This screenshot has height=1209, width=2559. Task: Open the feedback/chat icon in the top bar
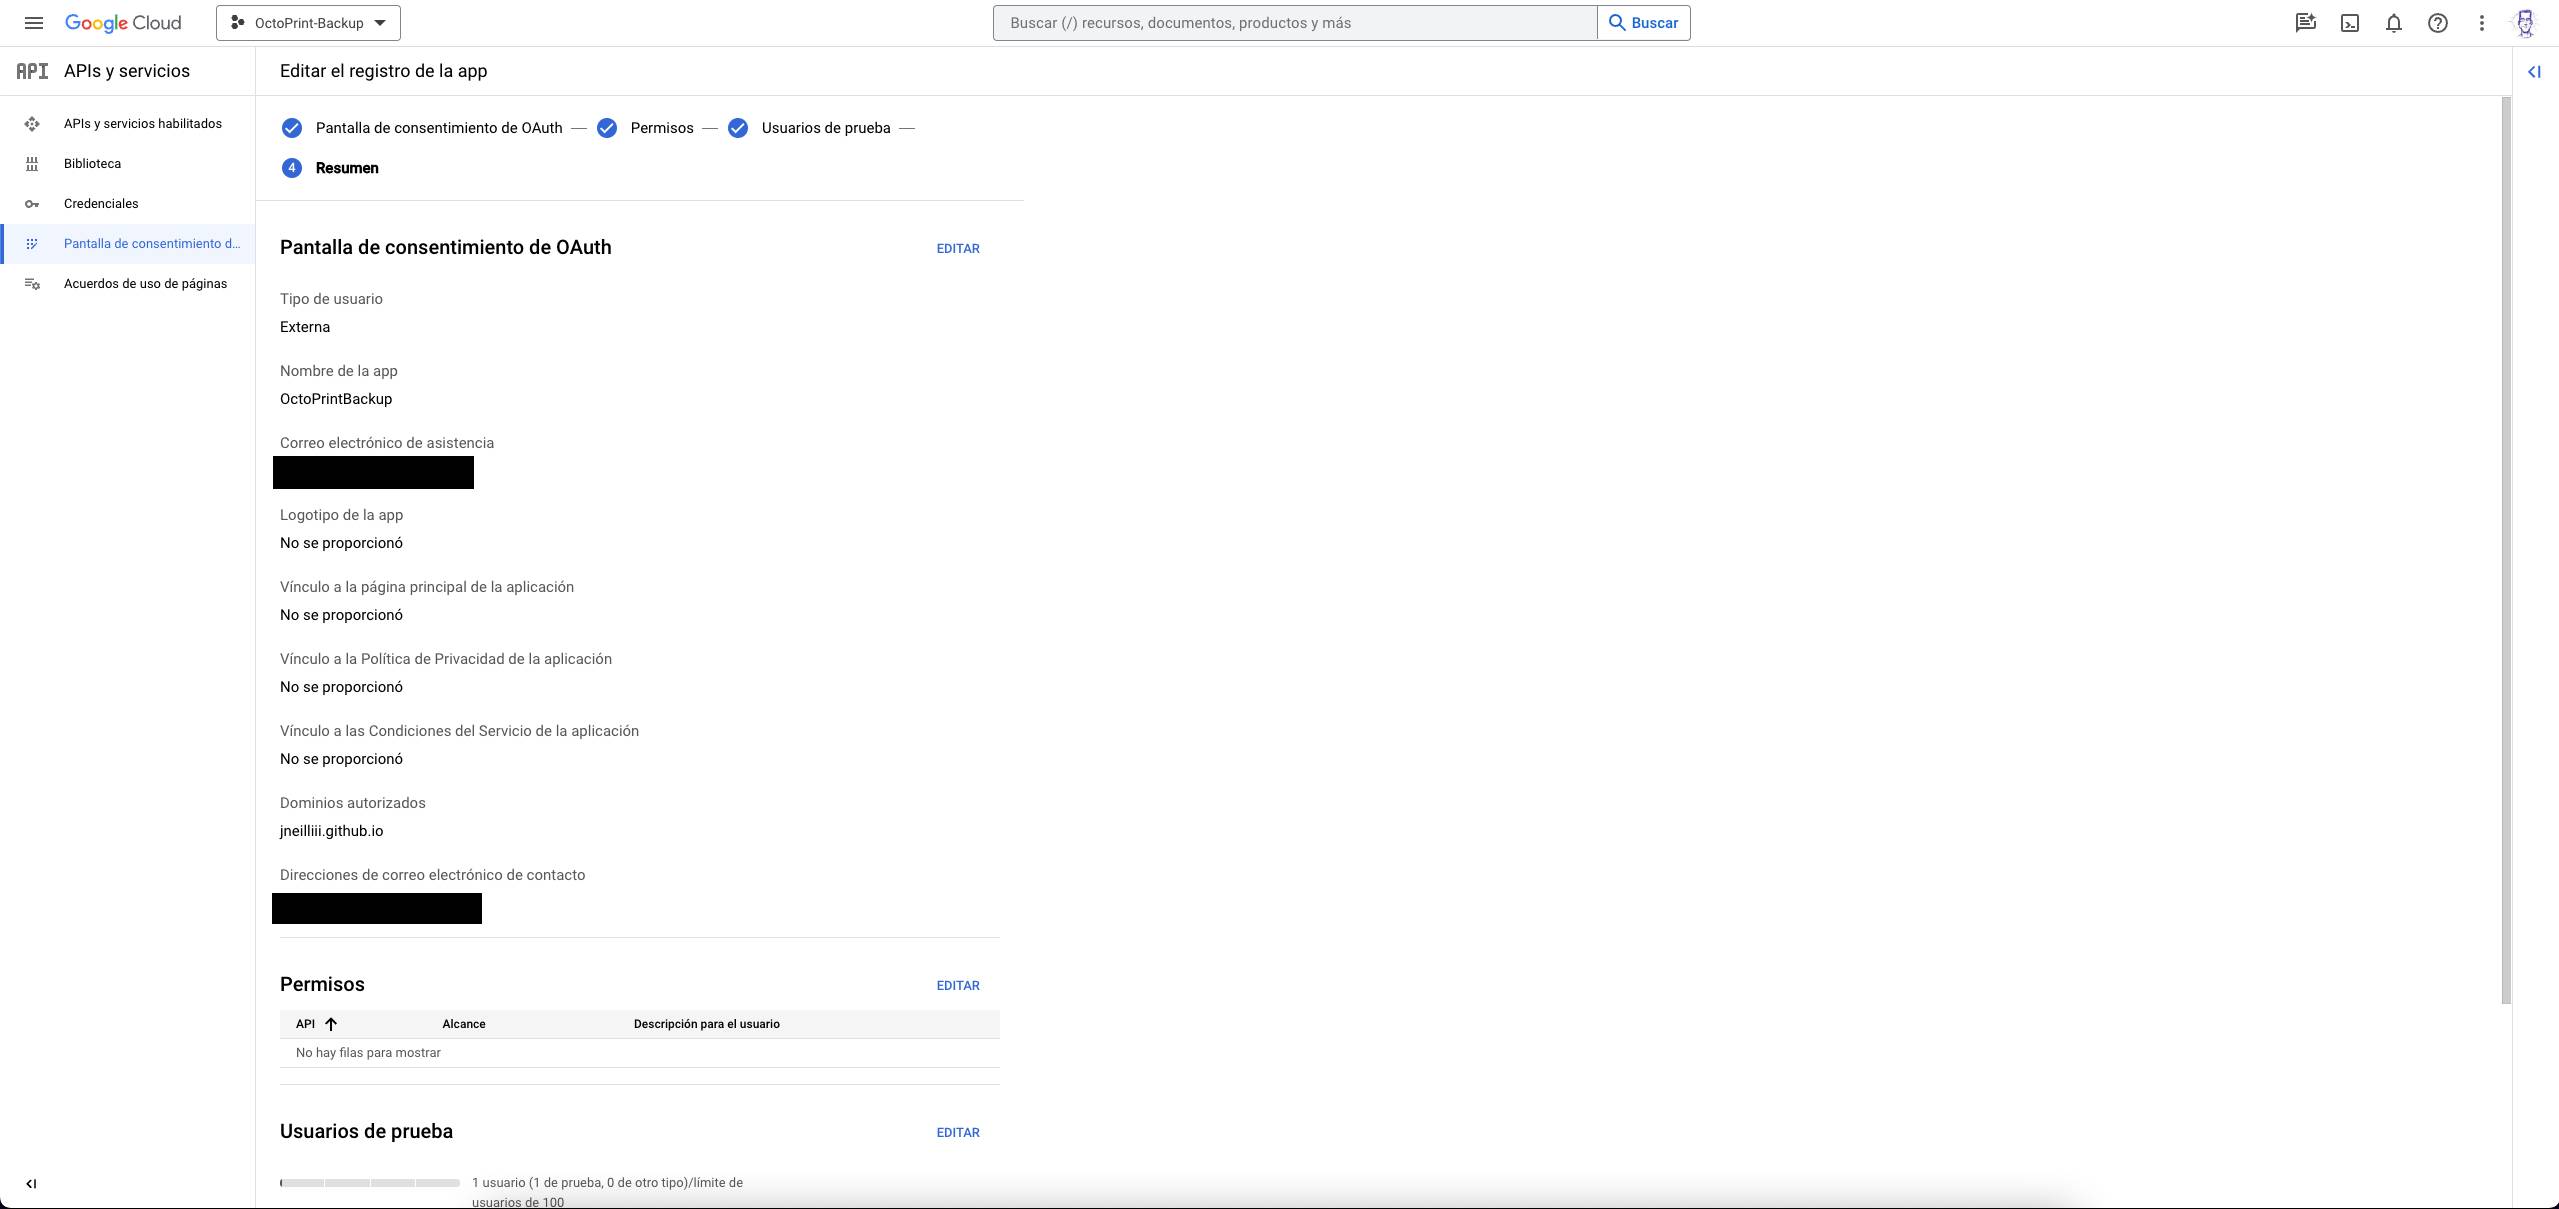point(2305,23)
